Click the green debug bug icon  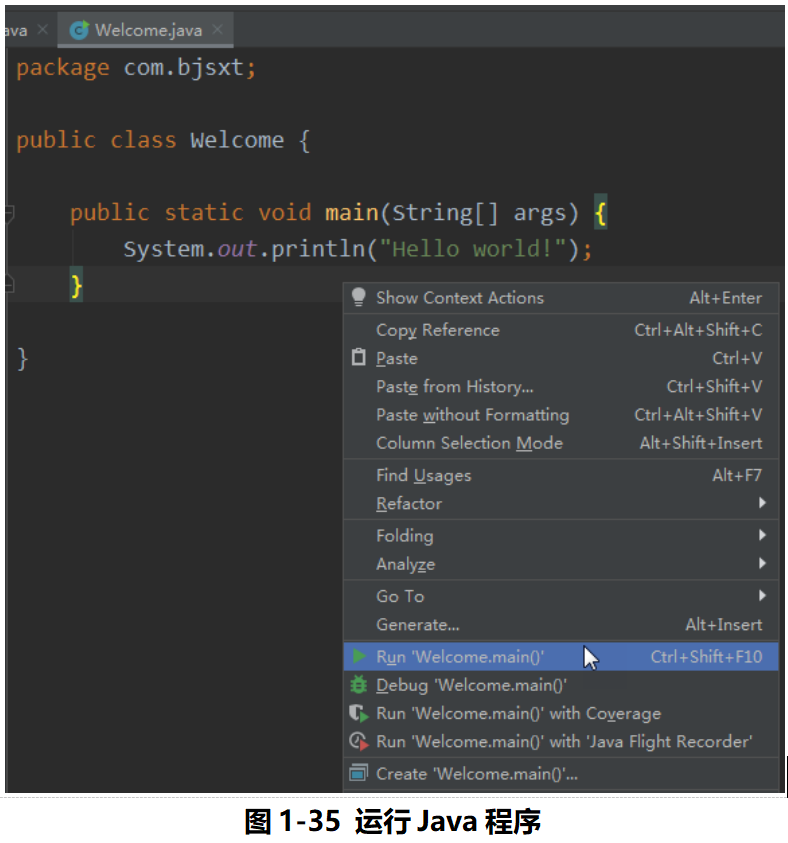click(x=359, y=684)
